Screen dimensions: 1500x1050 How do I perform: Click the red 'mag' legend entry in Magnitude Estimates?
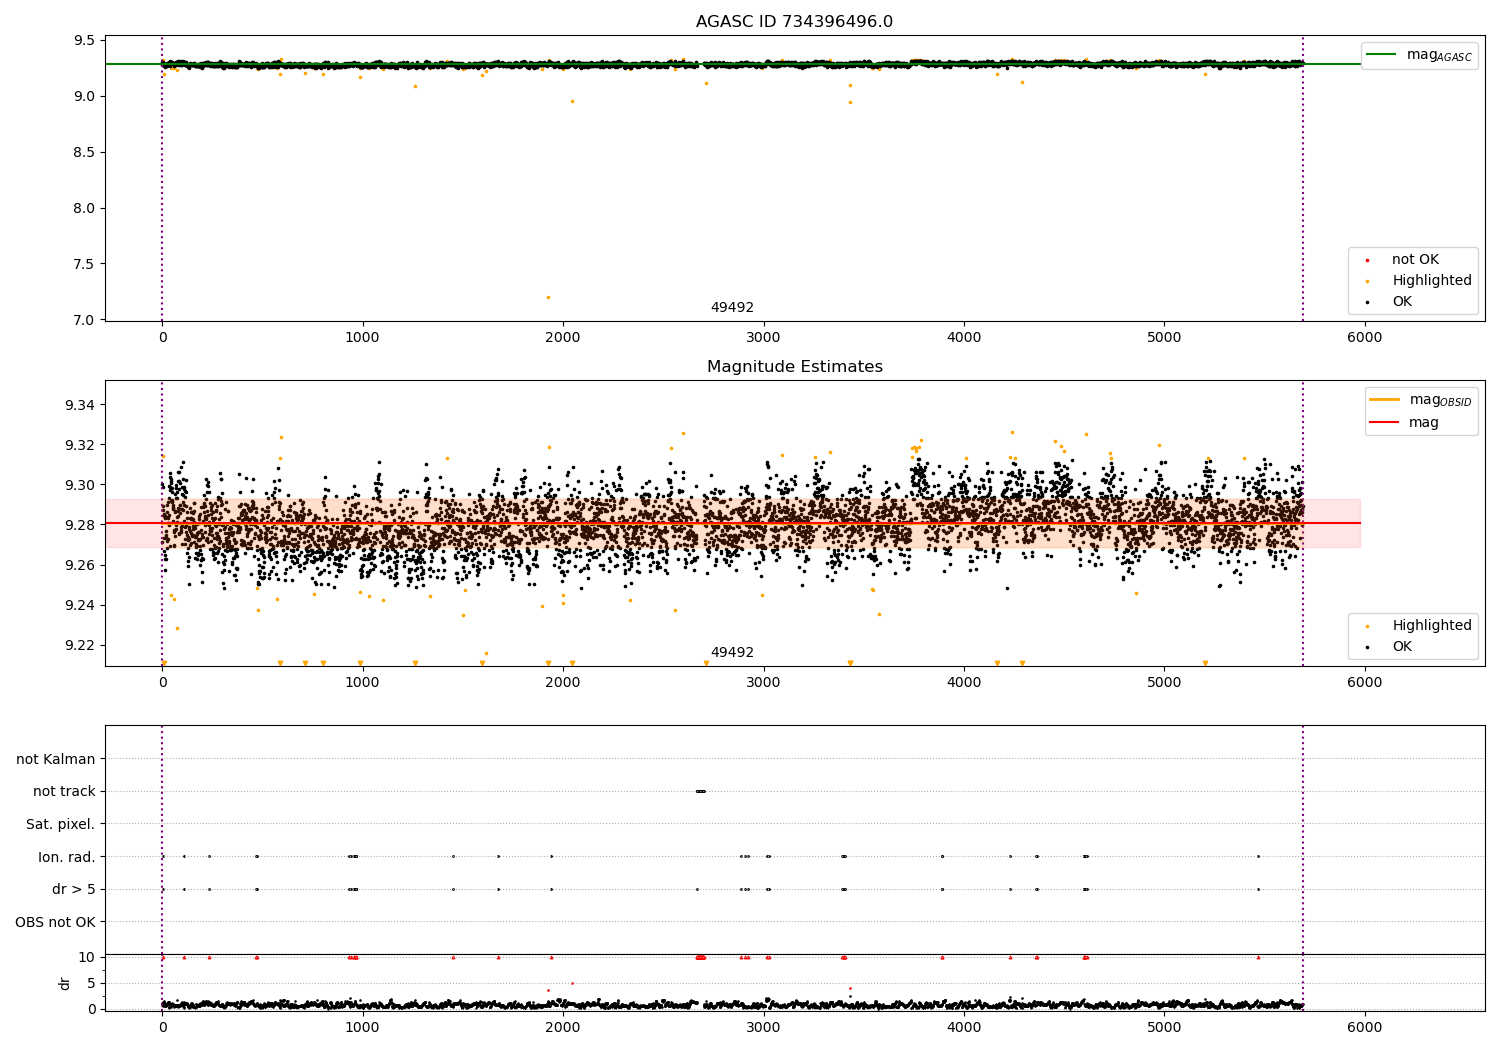coord(1404,423)
